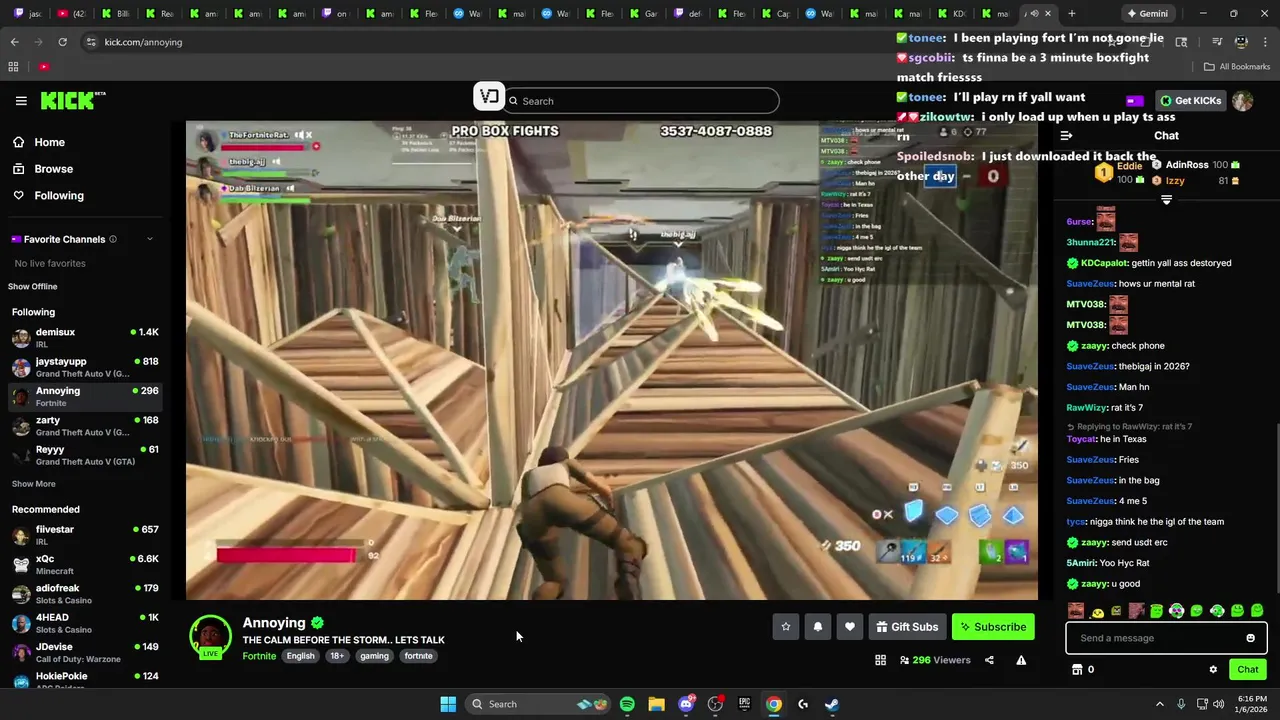
Task: Click the gaming tag
Action: pos(374,656)
